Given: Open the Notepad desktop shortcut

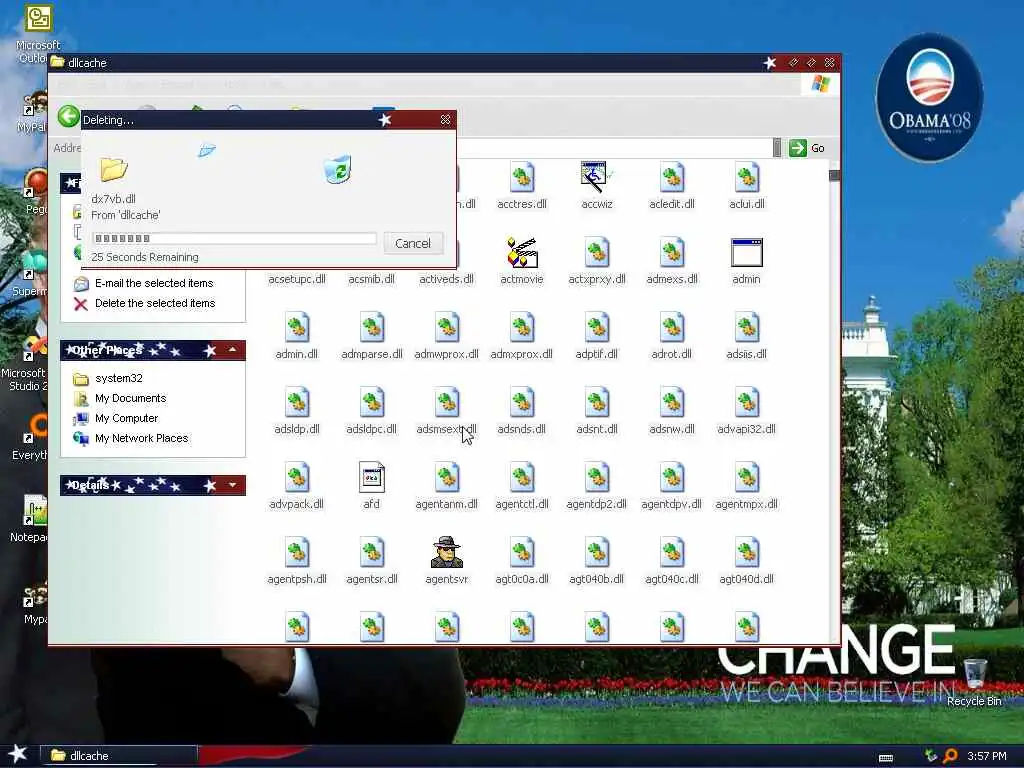Looking at the screenshot, I should coord(29,519).
